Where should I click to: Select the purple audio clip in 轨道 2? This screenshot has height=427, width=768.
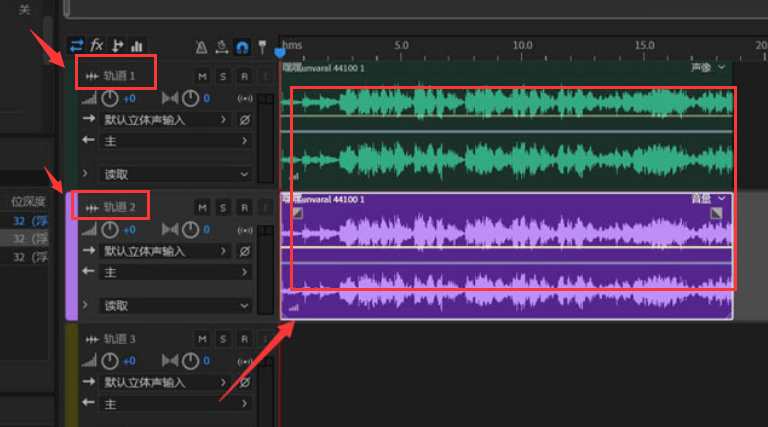(506, 256)
